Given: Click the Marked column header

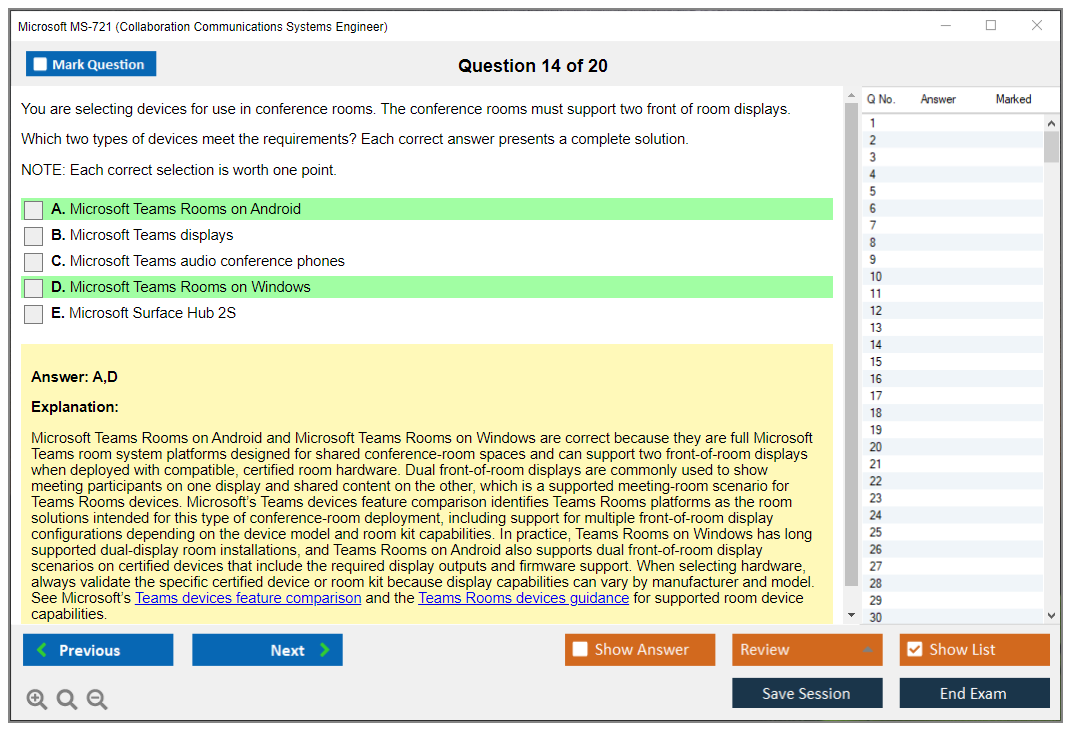Looking at the screenshot, I should (1013, 99).
